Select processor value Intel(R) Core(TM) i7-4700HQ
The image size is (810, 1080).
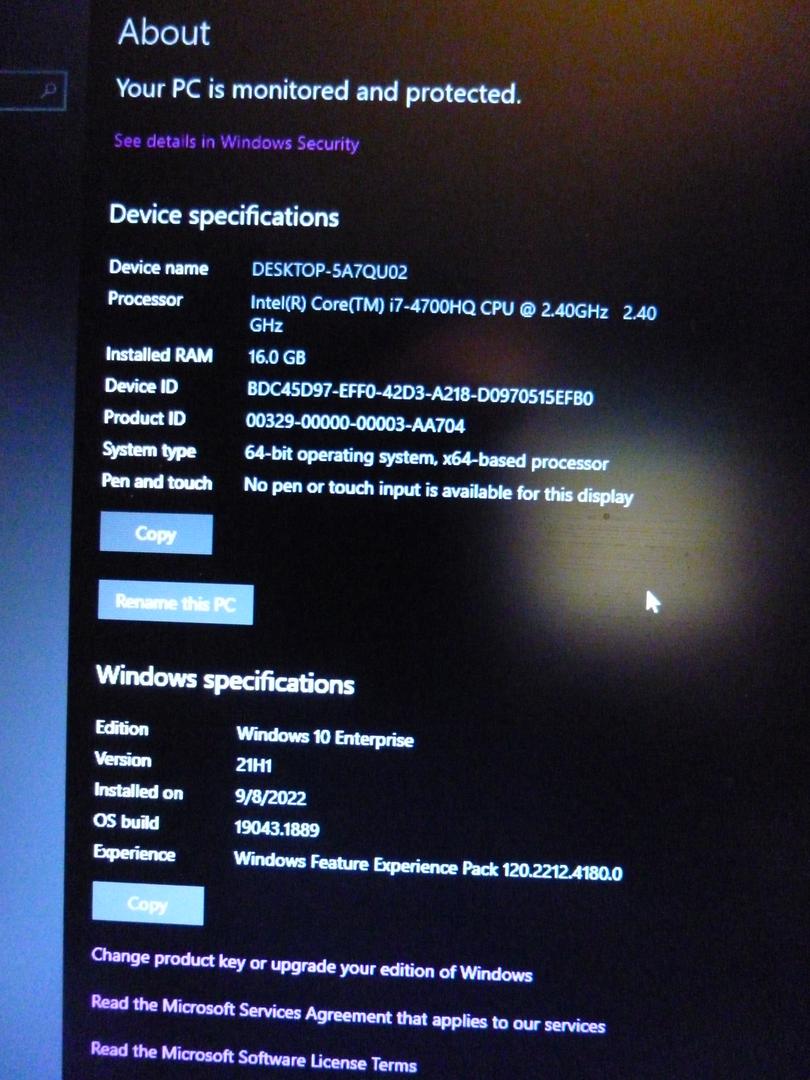pyautogui.click(x=453, y=315)
